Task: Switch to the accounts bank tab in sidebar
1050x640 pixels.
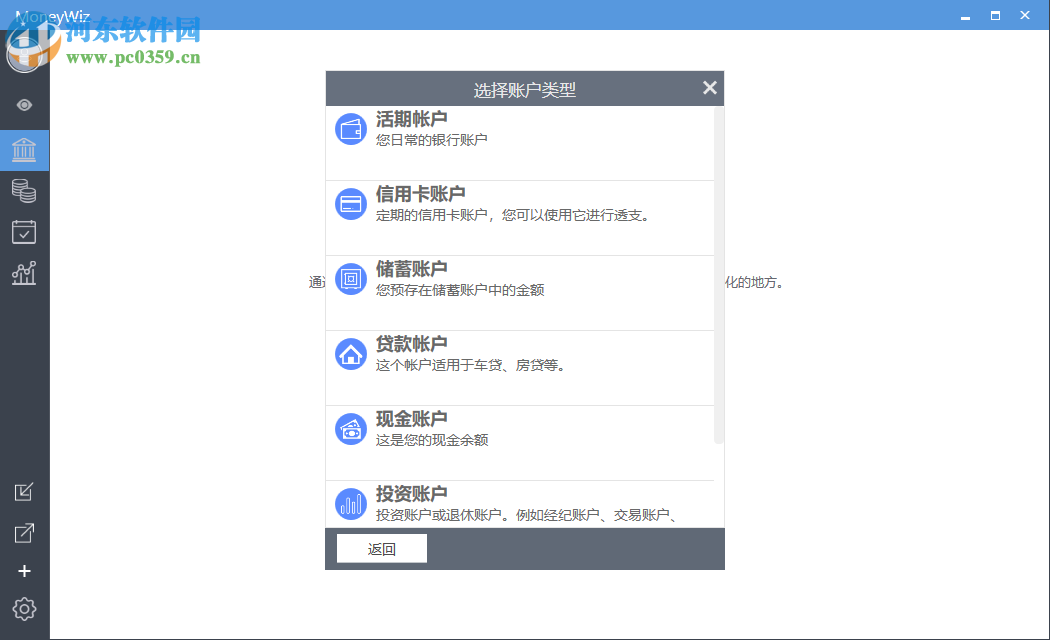Action: 24,150
